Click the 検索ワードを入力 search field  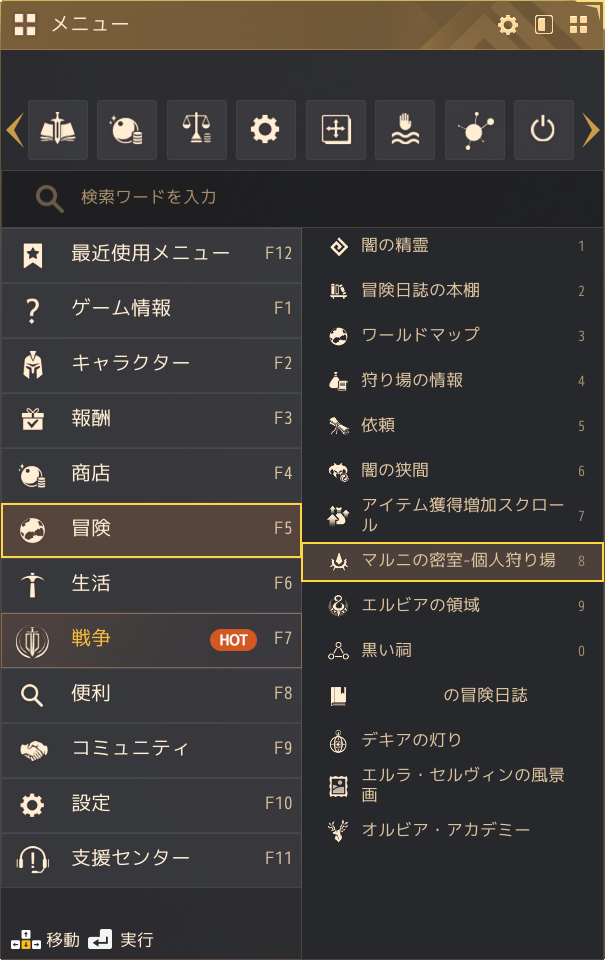pyautogui.click(x=300, y=197)
